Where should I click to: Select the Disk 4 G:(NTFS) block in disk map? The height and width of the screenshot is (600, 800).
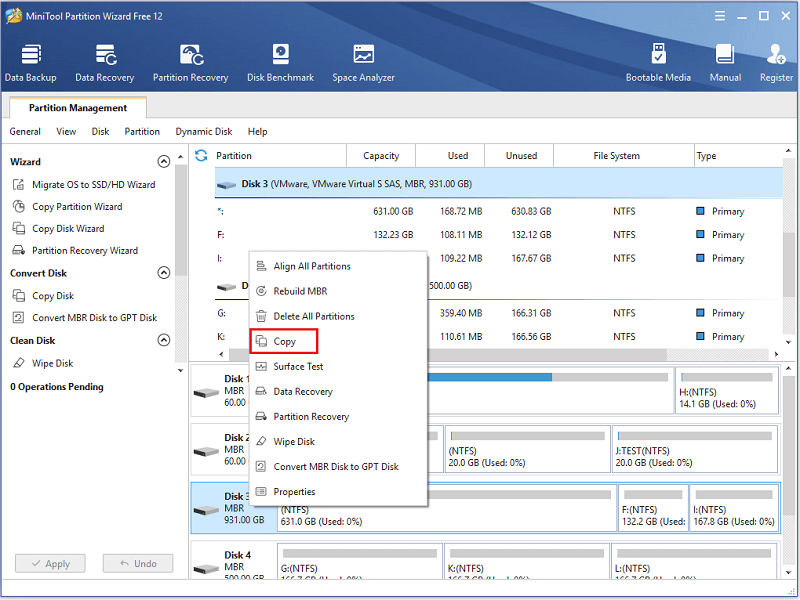pyautogui.click(x=359, y=561)
